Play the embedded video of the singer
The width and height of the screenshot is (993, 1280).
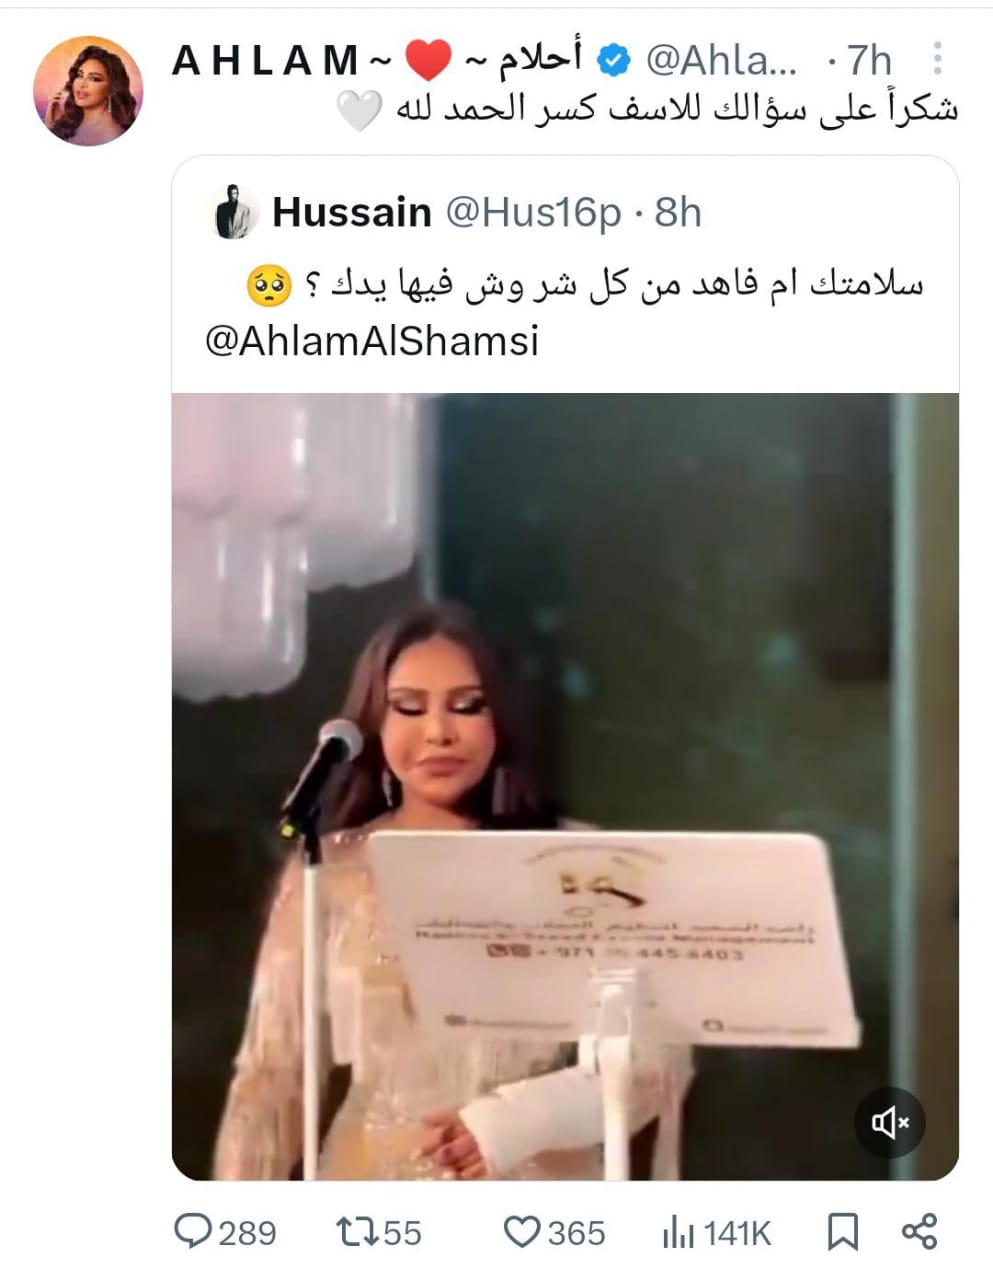565,787
